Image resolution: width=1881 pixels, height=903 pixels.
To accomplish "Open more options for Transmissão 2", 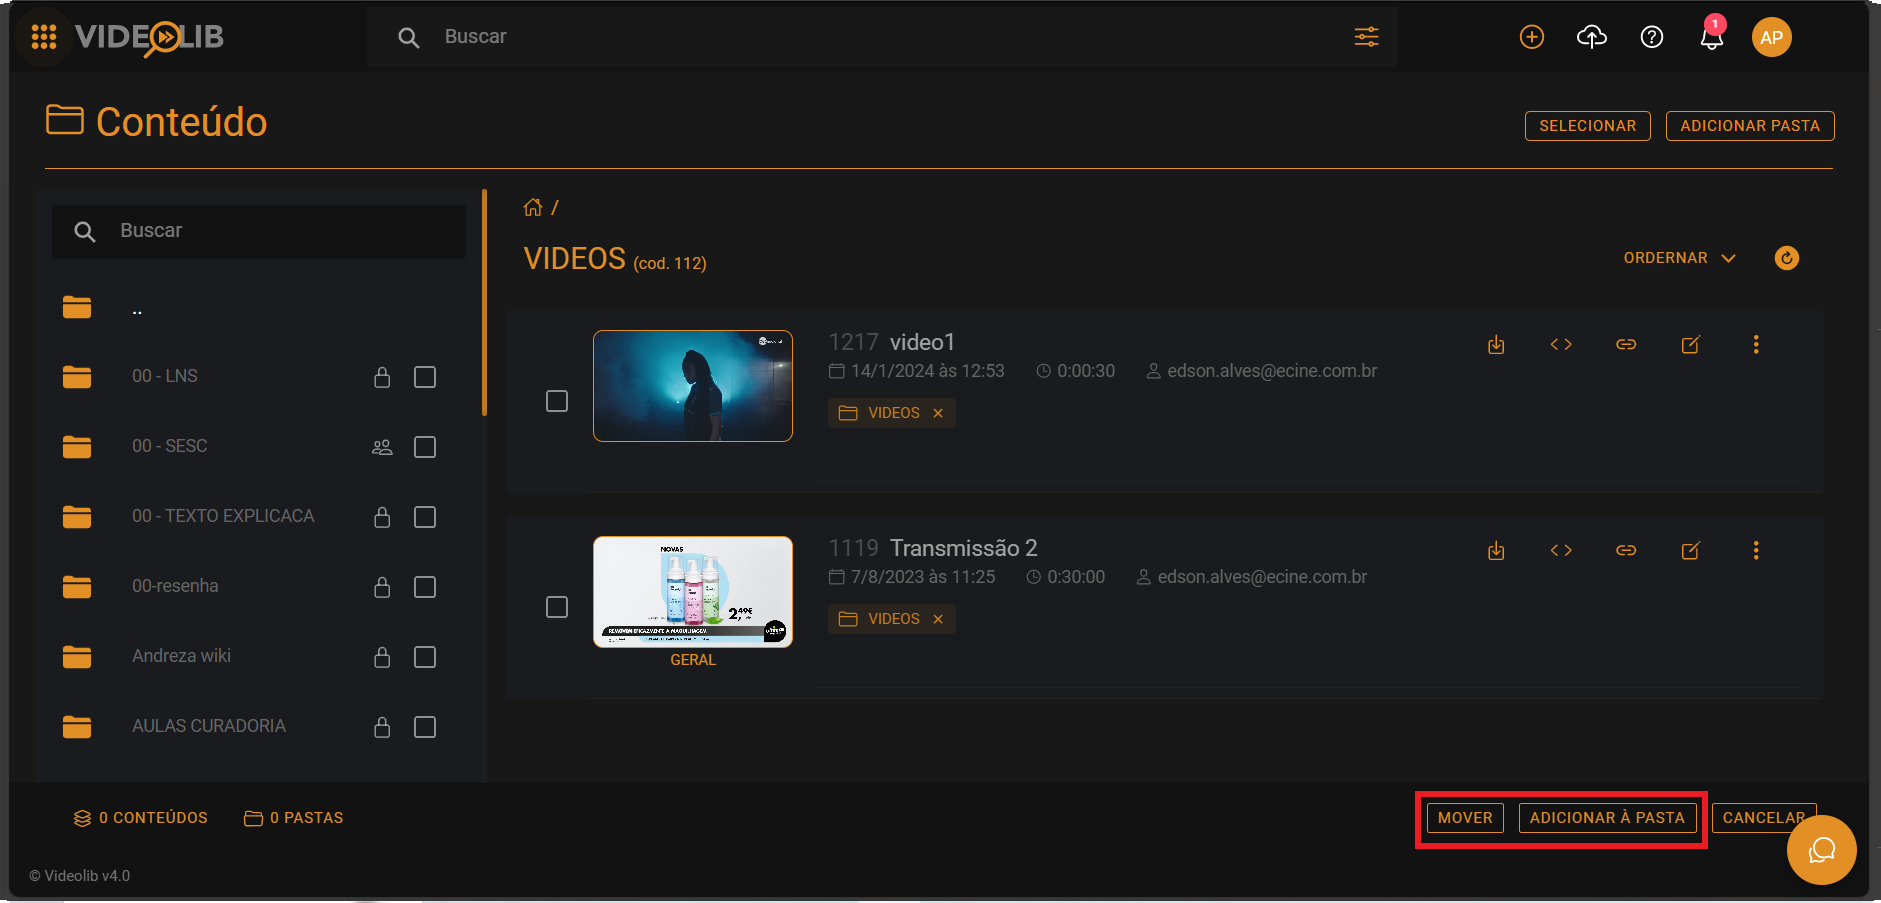I will tap(1756, 550).
